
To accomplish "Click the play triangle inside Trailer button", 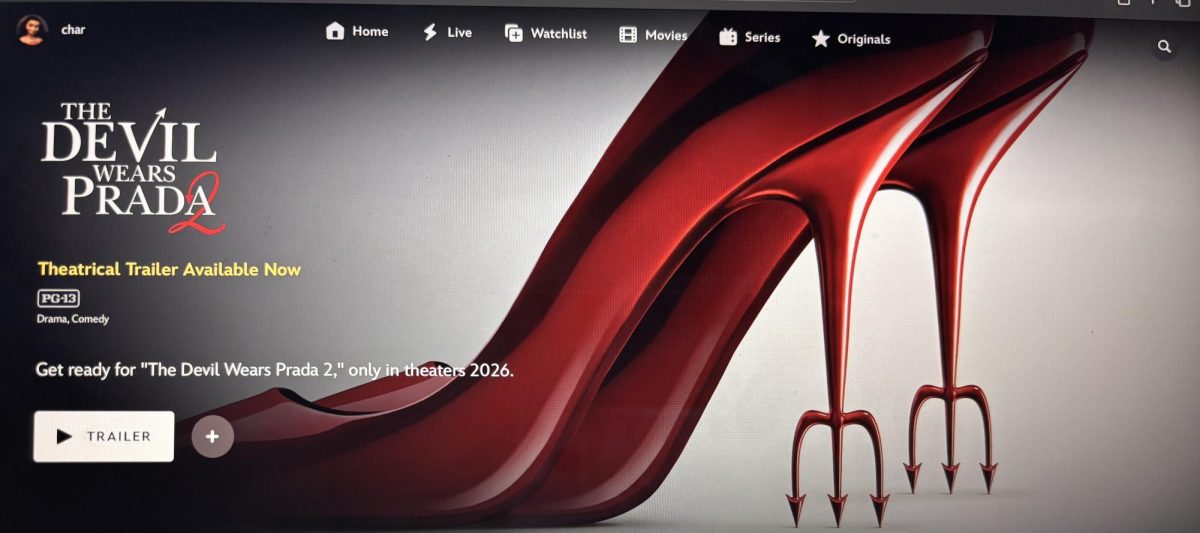I will tap(64, 437).
